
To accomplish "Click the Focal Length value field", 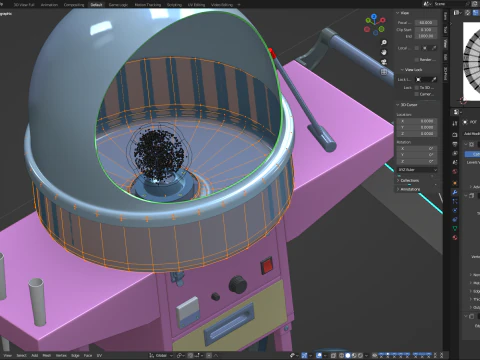I will (426, 23).
